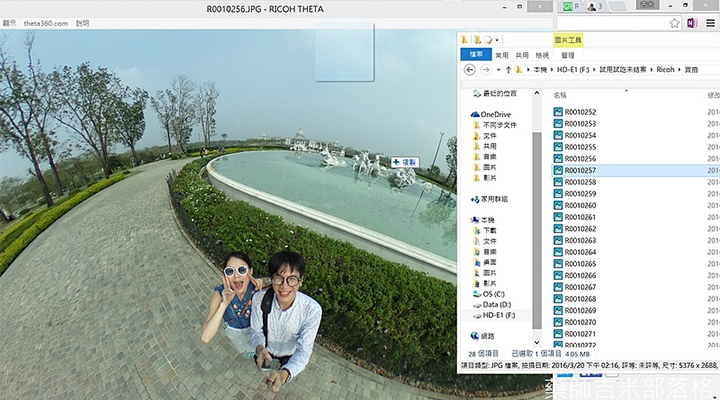Screen dimensions: 720x400
Task: Select the R0010260 image file icon
Action: [x=558, y=205]
